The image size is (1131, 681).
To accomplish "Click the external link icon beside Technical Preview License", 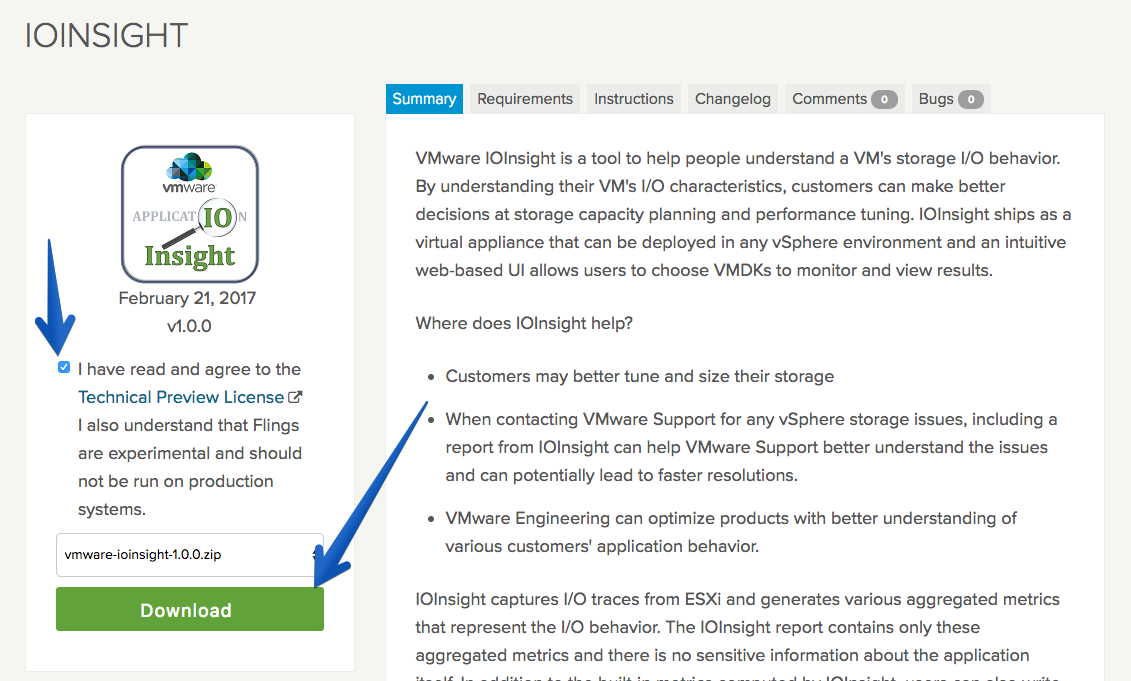I will 295,397.
